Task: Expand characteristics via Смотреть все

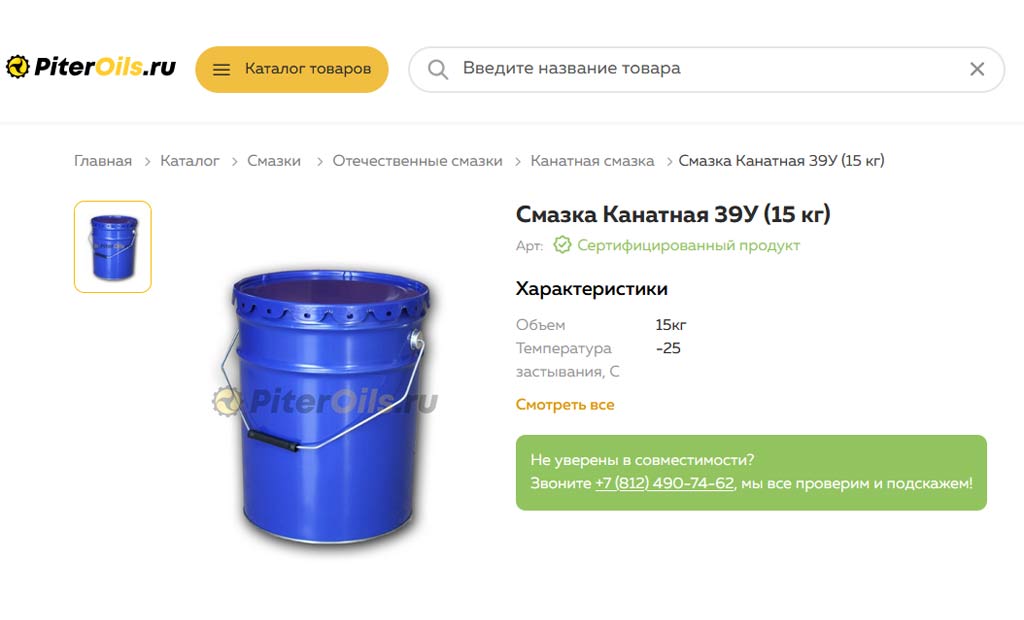Action: [x=565, y=404]
